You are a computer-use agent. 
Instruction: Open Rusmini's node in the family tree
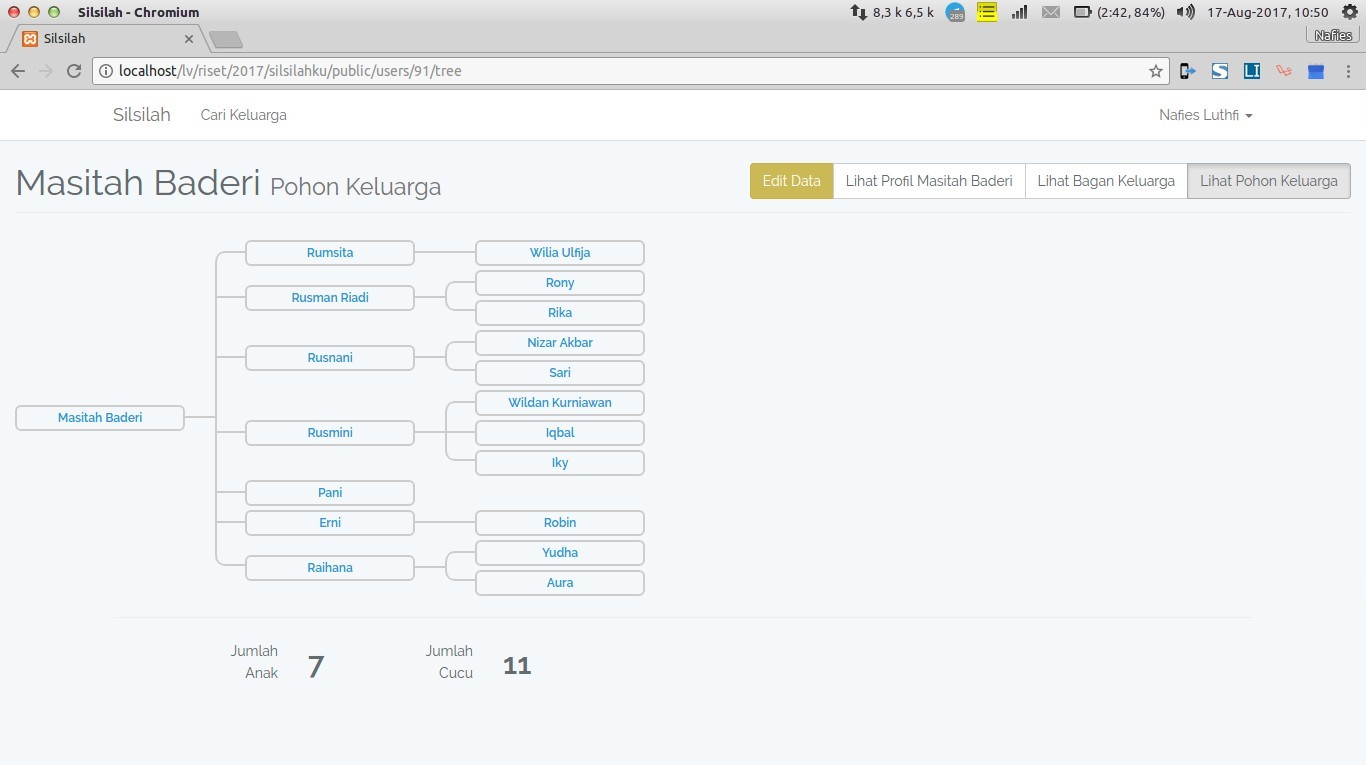(x=330, y=433)
